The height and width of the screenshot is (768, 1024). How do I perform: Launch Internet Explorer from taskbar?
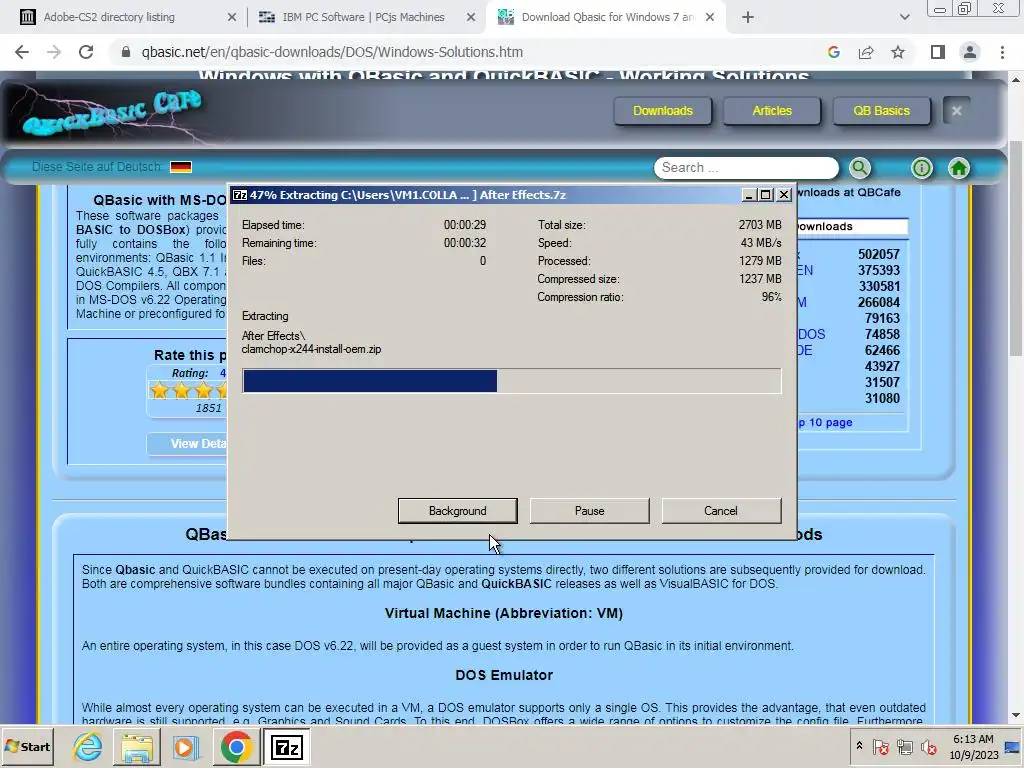click(x=88, y=747)
